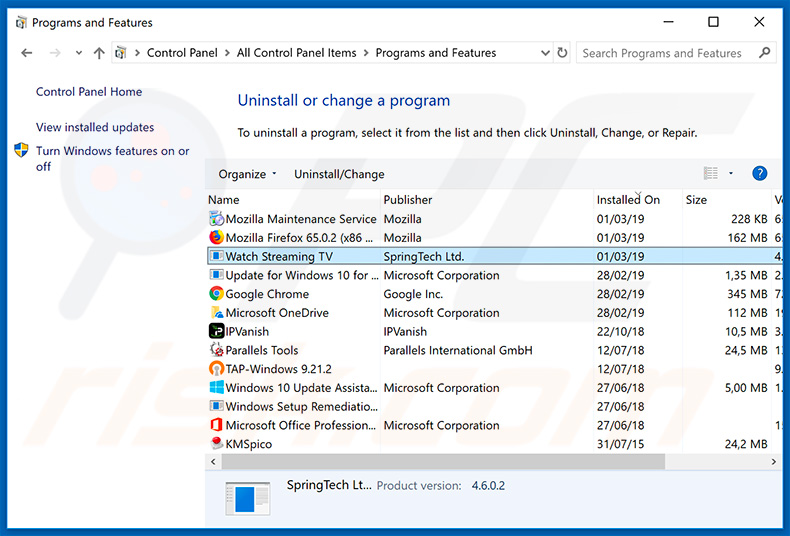Screen dimensions: 790x536
Task: Click the Mozilla Maintenance Service icon
Action: [x=217, y=219]
